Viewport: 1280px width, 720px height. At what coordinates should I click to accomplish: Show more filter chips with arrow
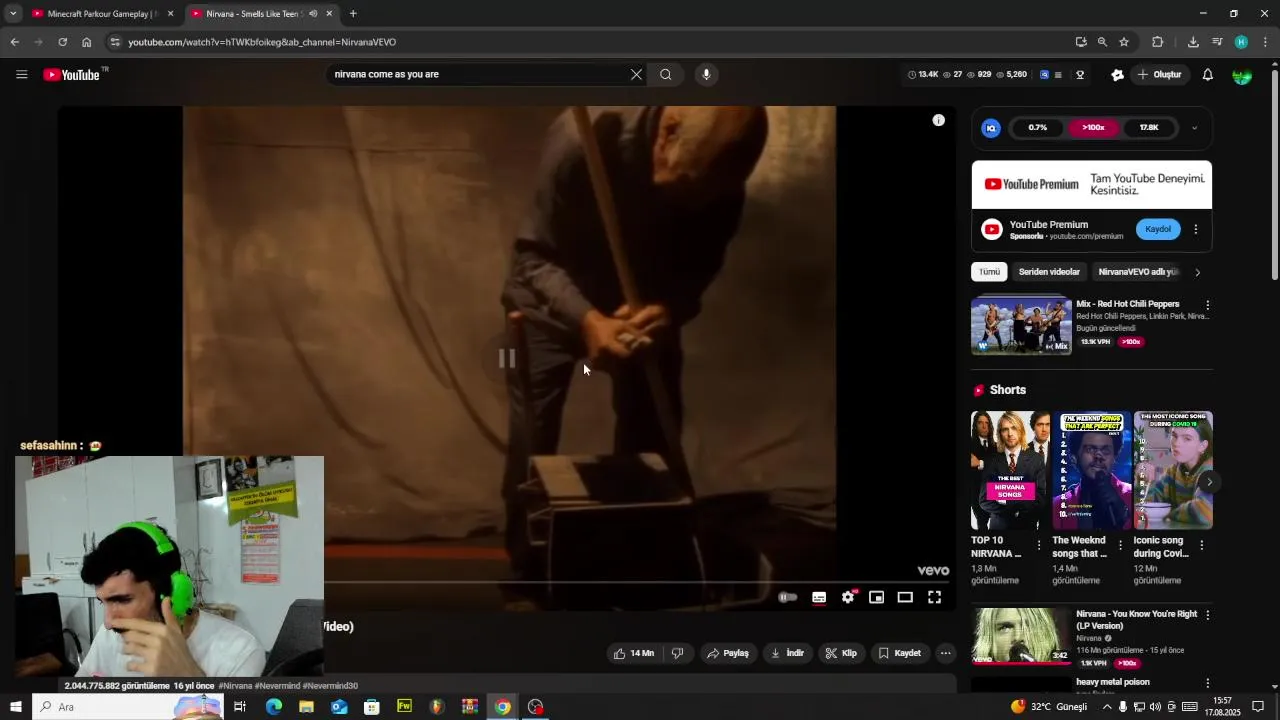click(x=1198, y=272)
